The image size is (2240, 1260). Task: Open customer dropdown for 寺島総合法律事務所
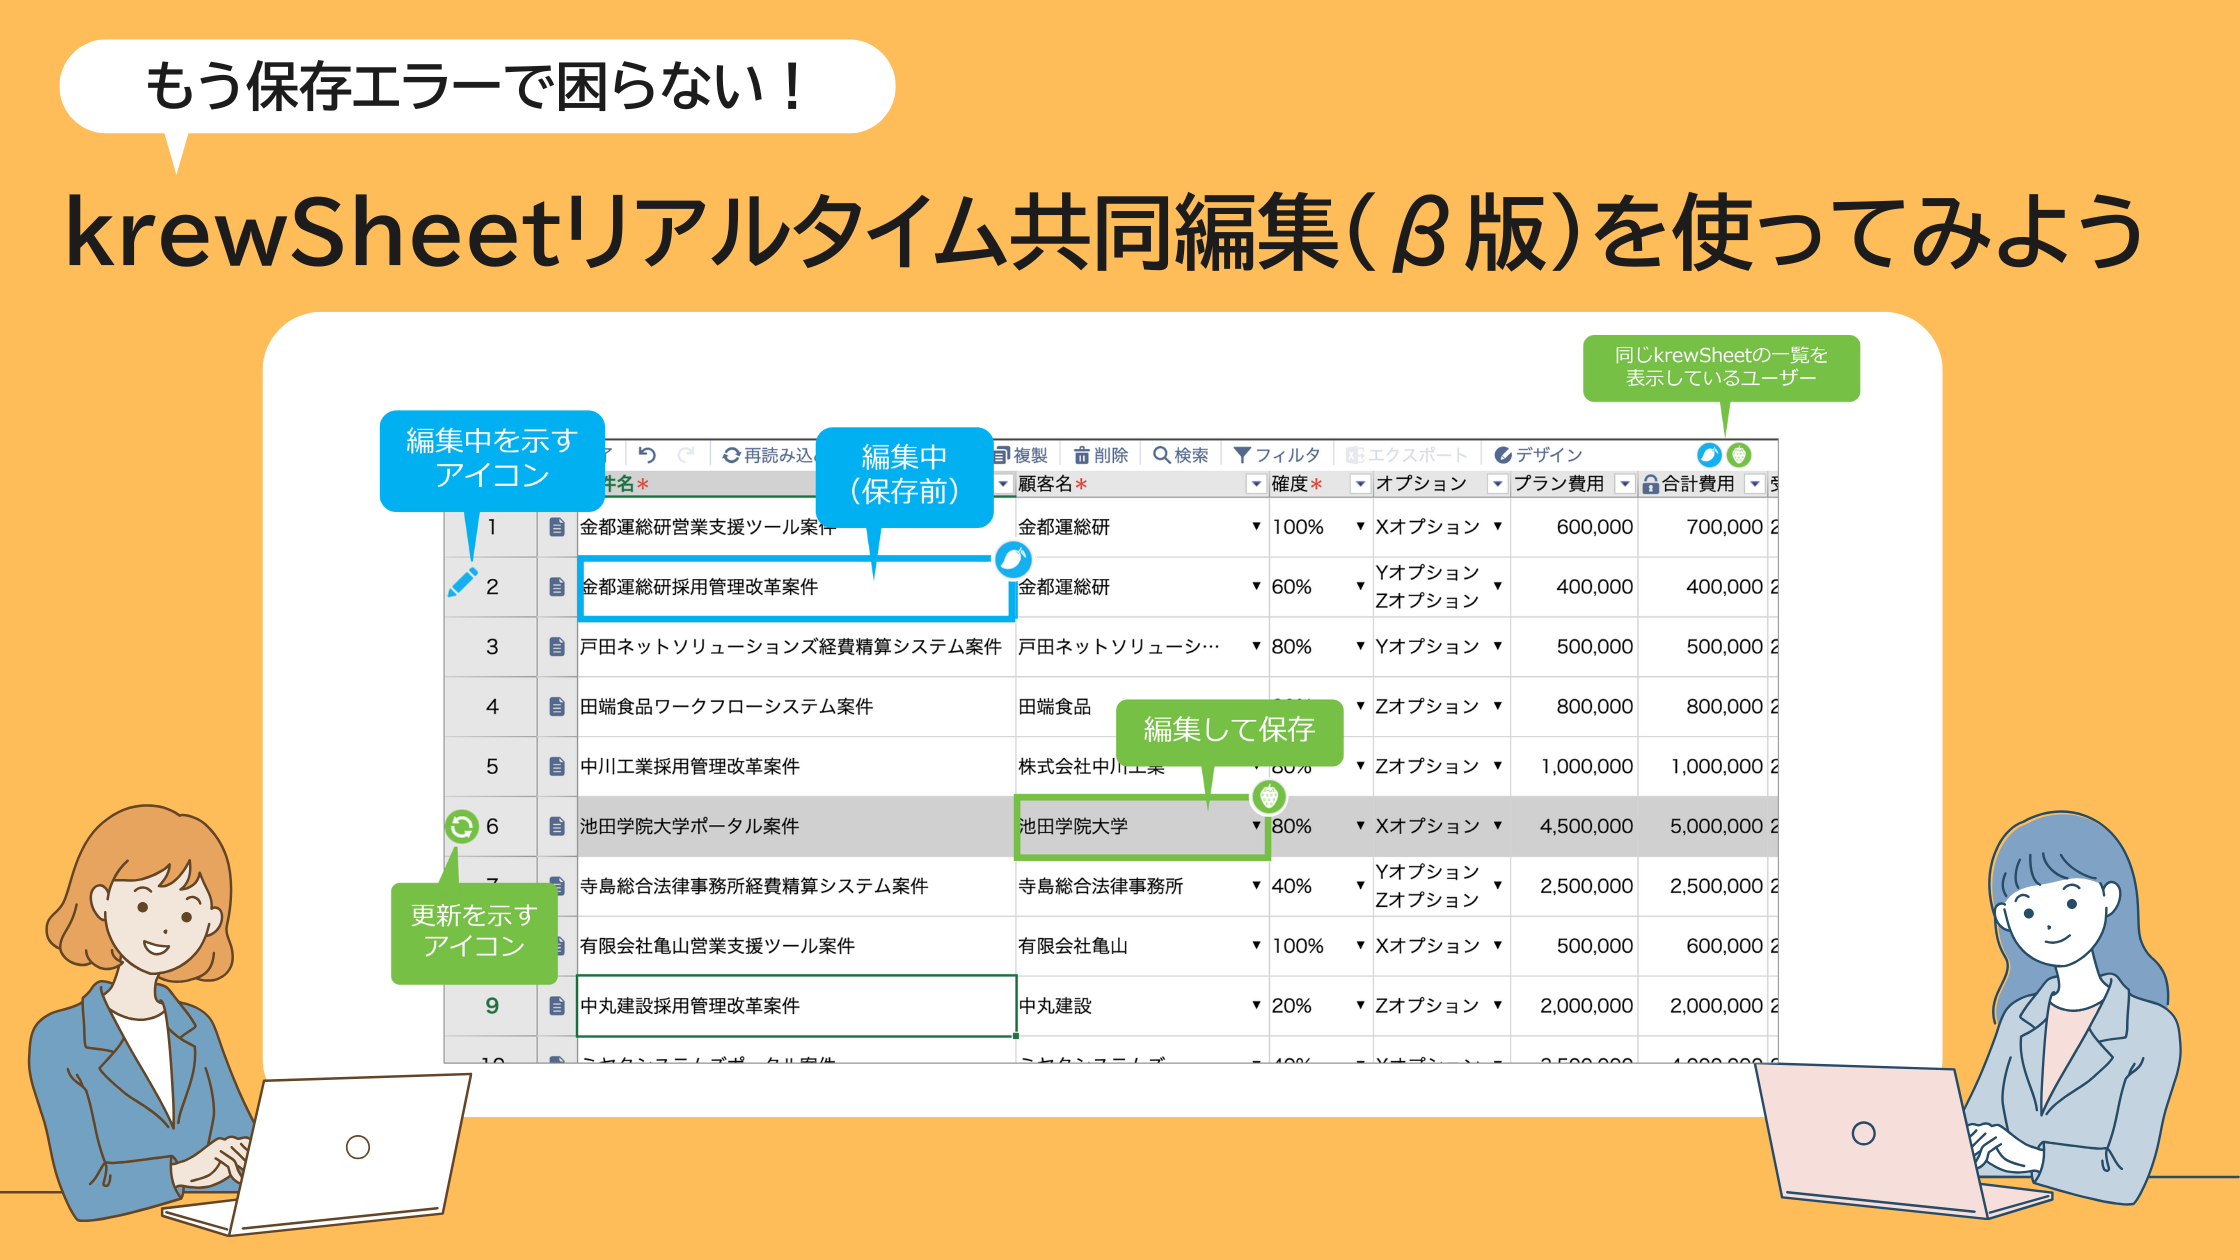[1256, 886]
